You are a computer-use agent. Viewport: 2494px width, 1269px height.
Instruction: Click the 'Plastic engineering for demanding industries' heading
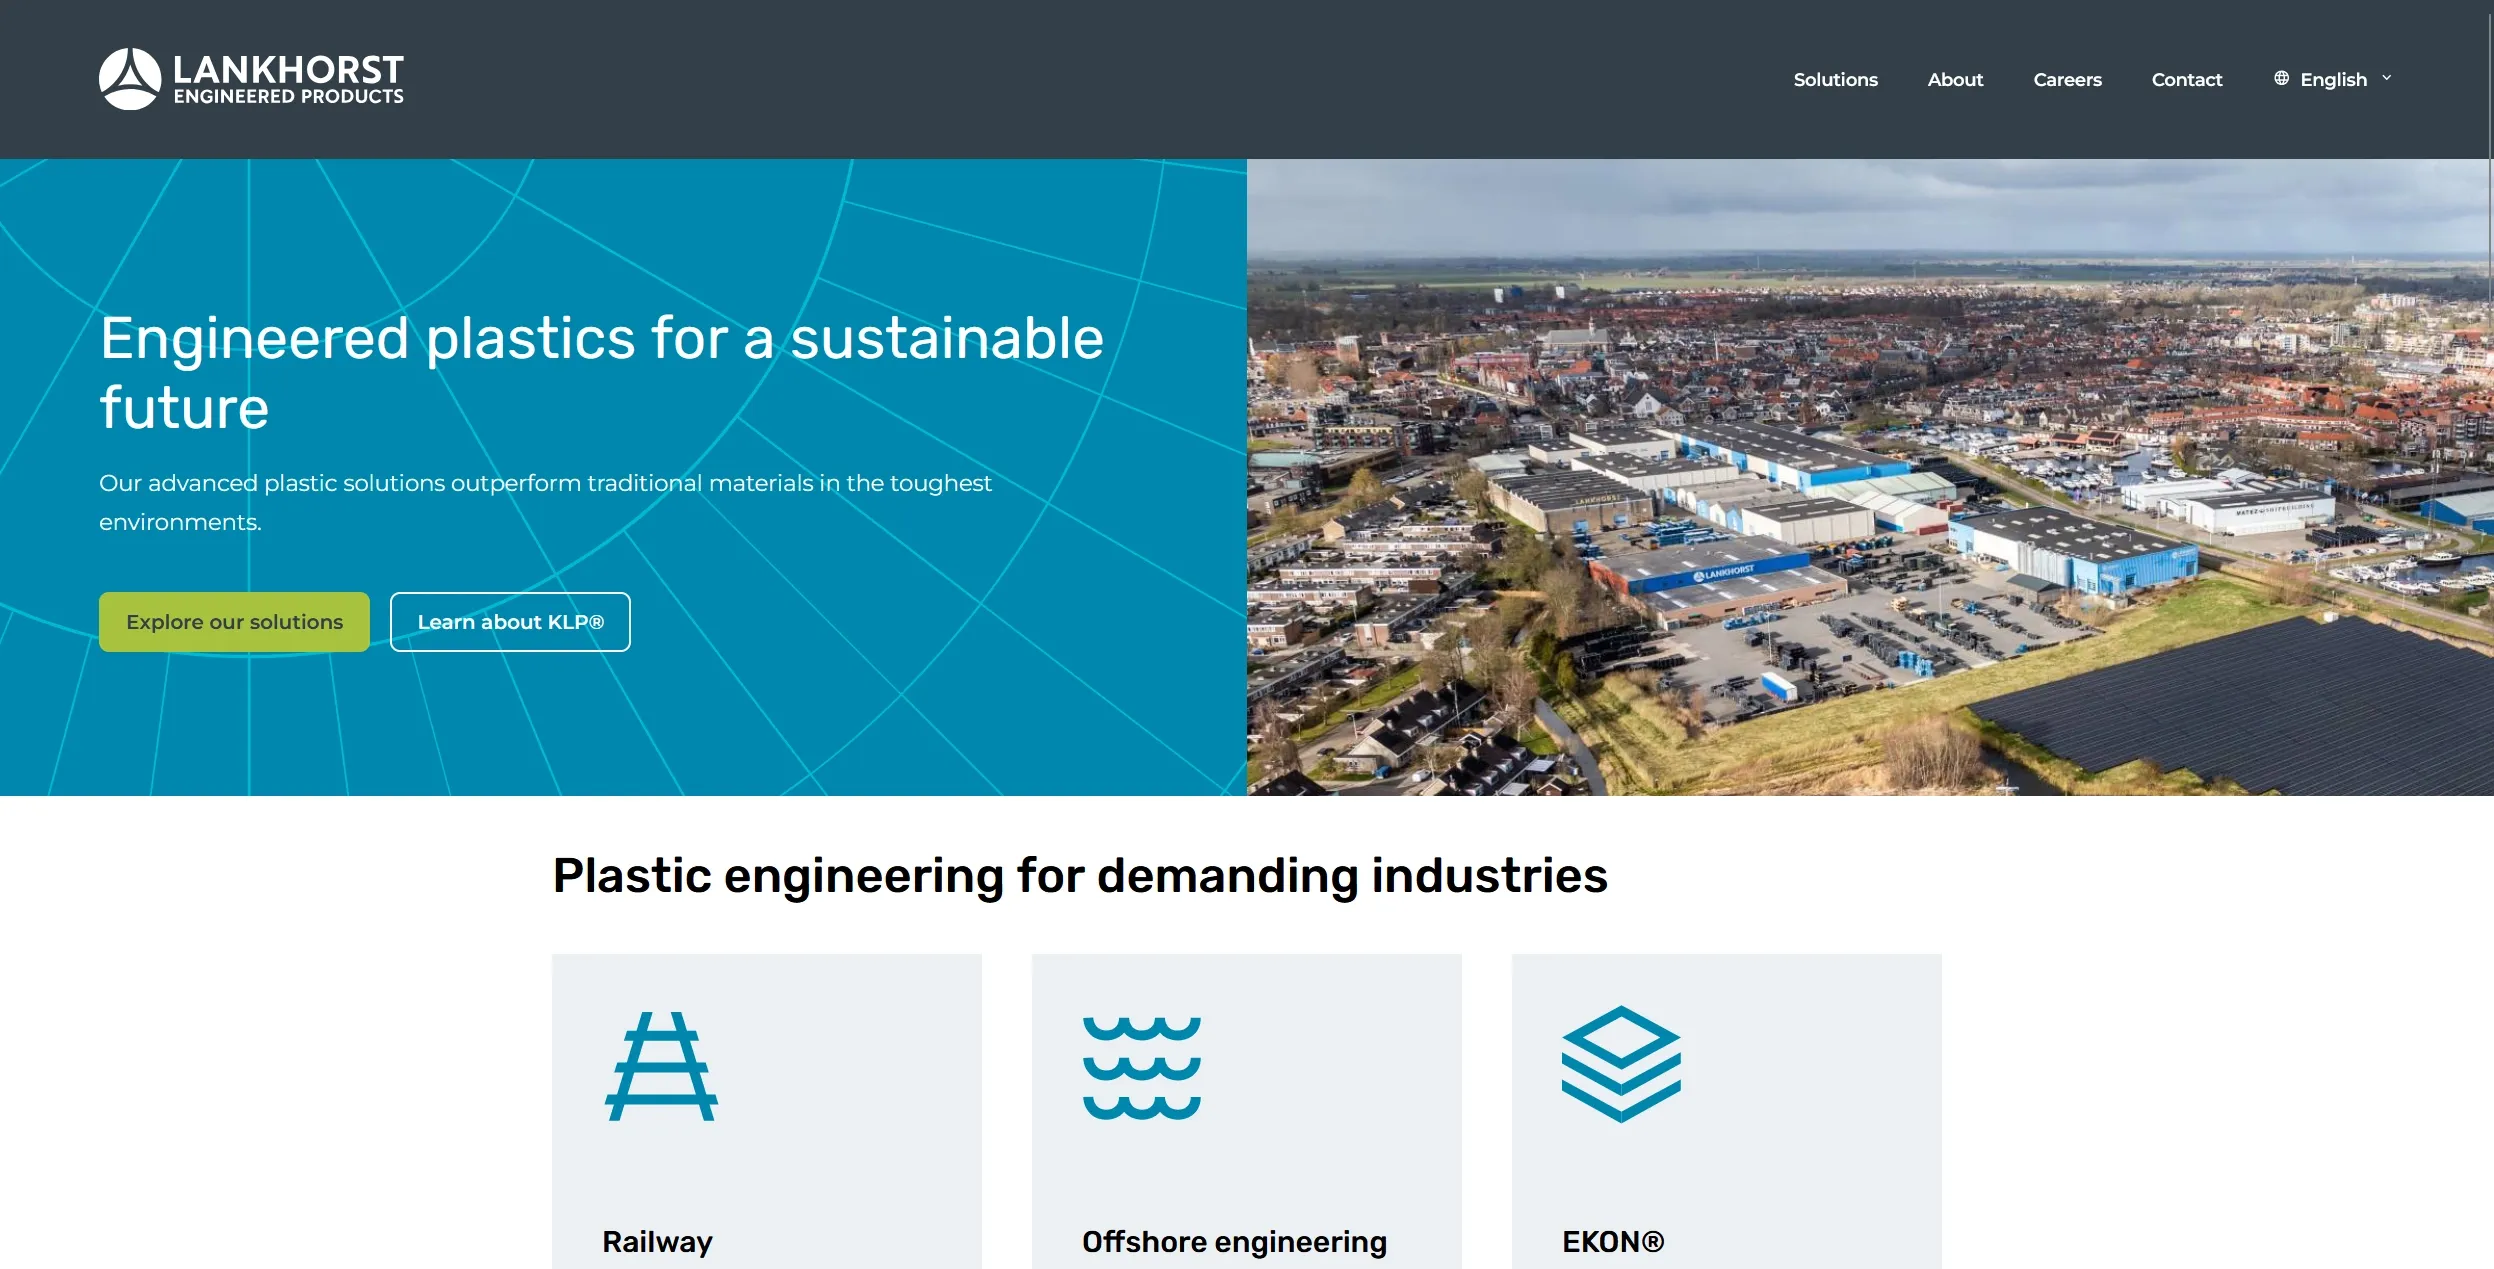tap(1080, 875)
